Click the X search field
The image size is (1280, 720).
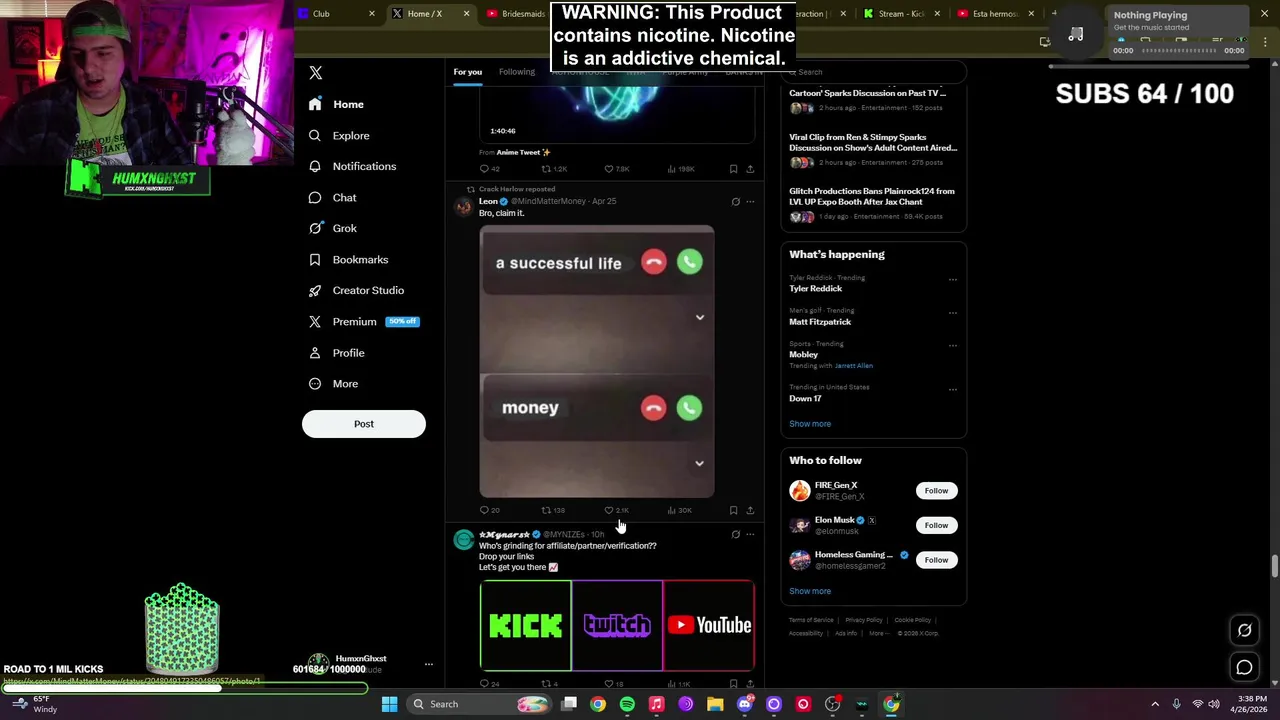coord(873,72)
